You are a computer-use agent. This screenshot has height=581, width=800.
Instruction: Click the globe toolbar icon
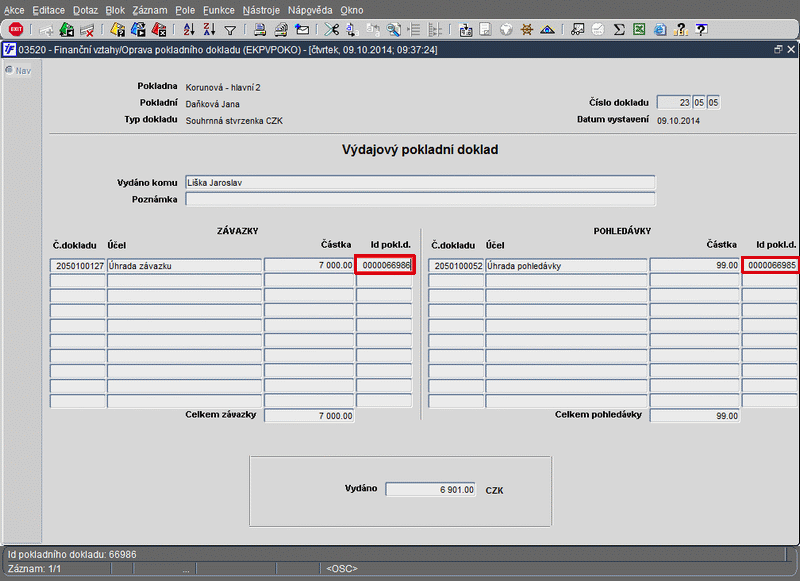506,30
